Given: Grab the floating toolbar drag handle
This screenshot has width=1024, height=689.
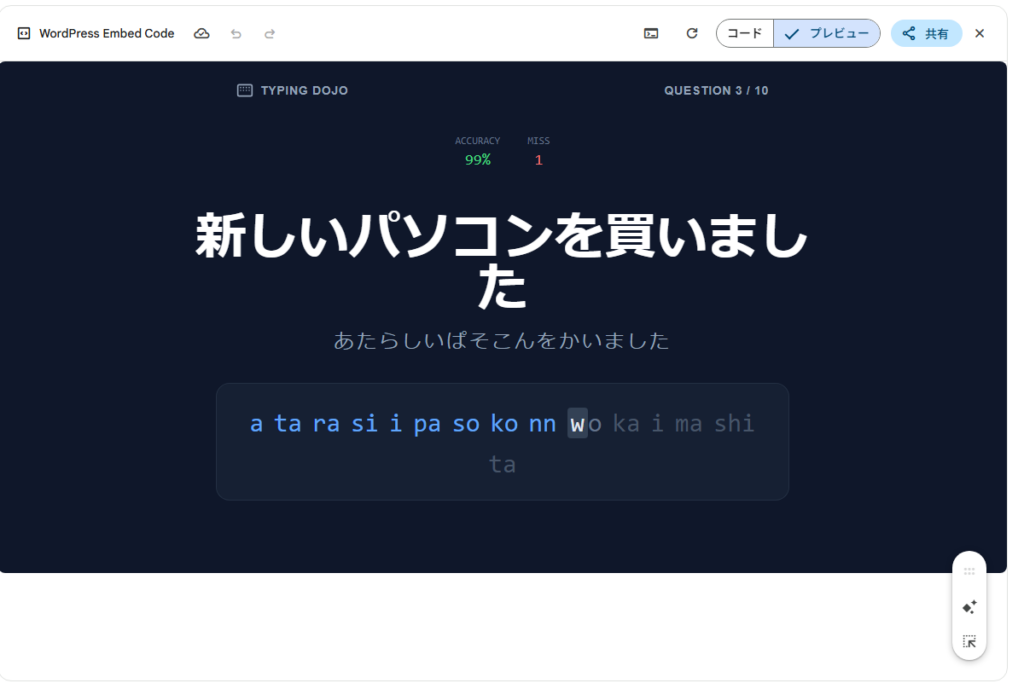Looking at the screenshot, I should click(x=969, y=571).
